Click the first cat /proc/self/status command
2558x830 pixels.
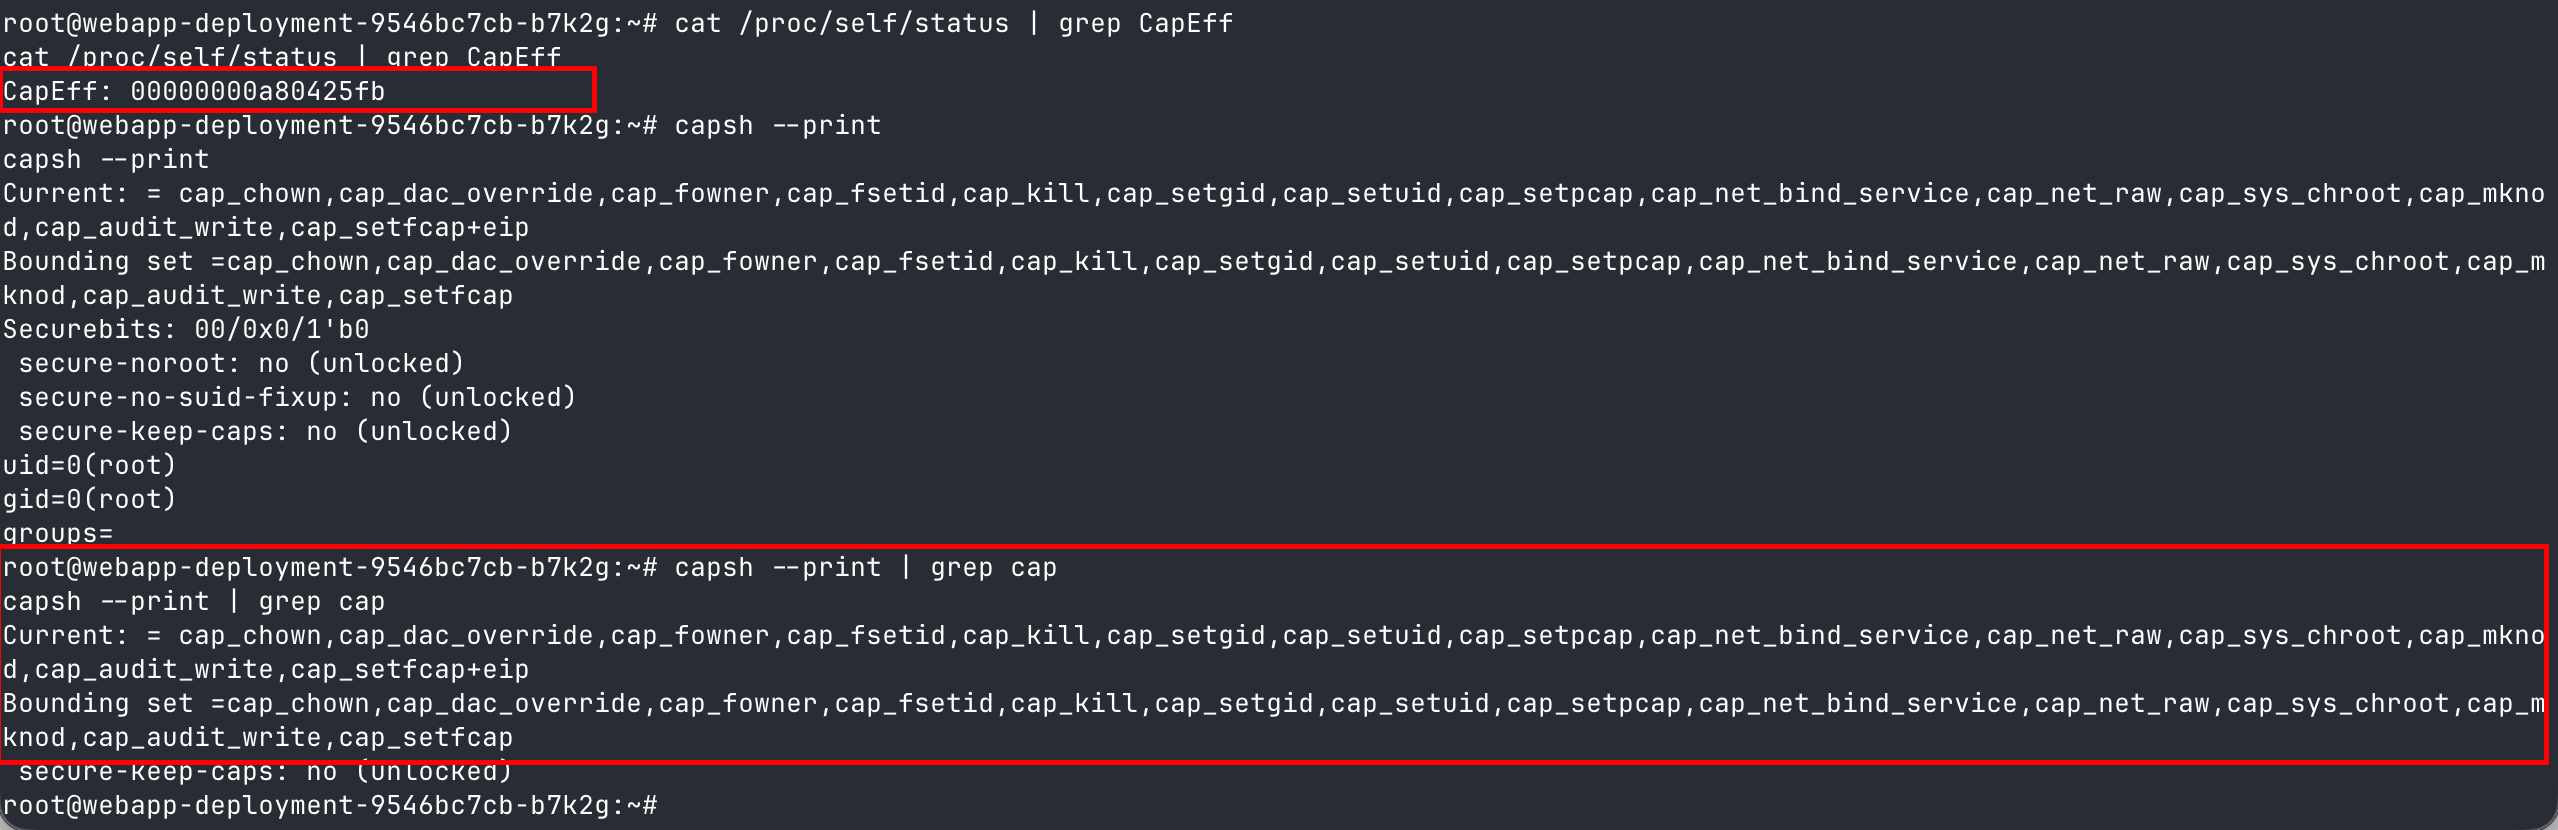954,24
